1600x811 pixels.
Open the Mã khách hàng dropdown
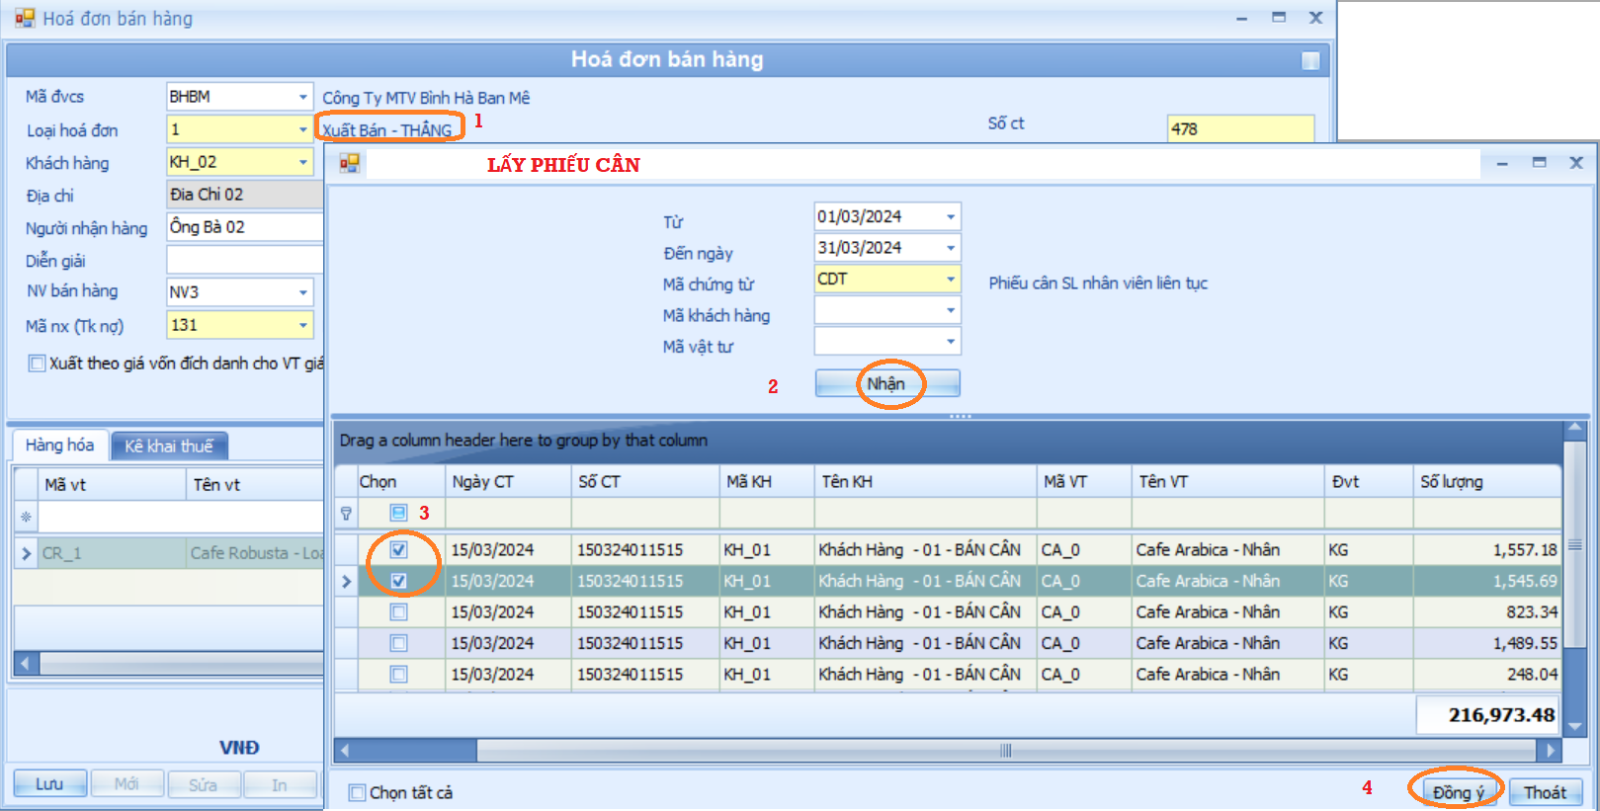pyautogui.click(x=950, y=310)
